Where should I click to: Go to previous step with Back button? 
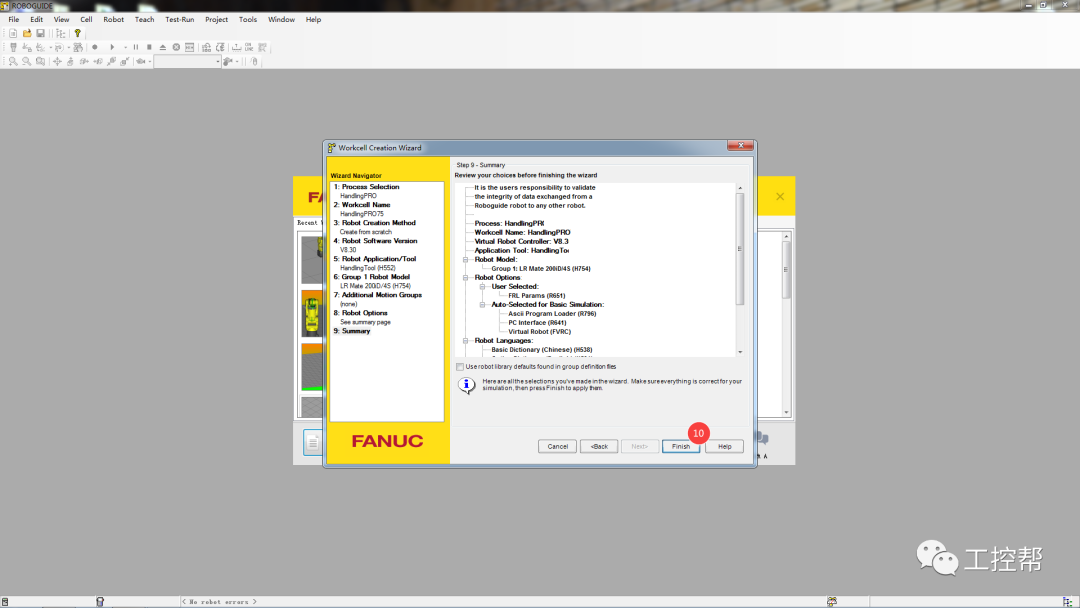pos(599,446)
